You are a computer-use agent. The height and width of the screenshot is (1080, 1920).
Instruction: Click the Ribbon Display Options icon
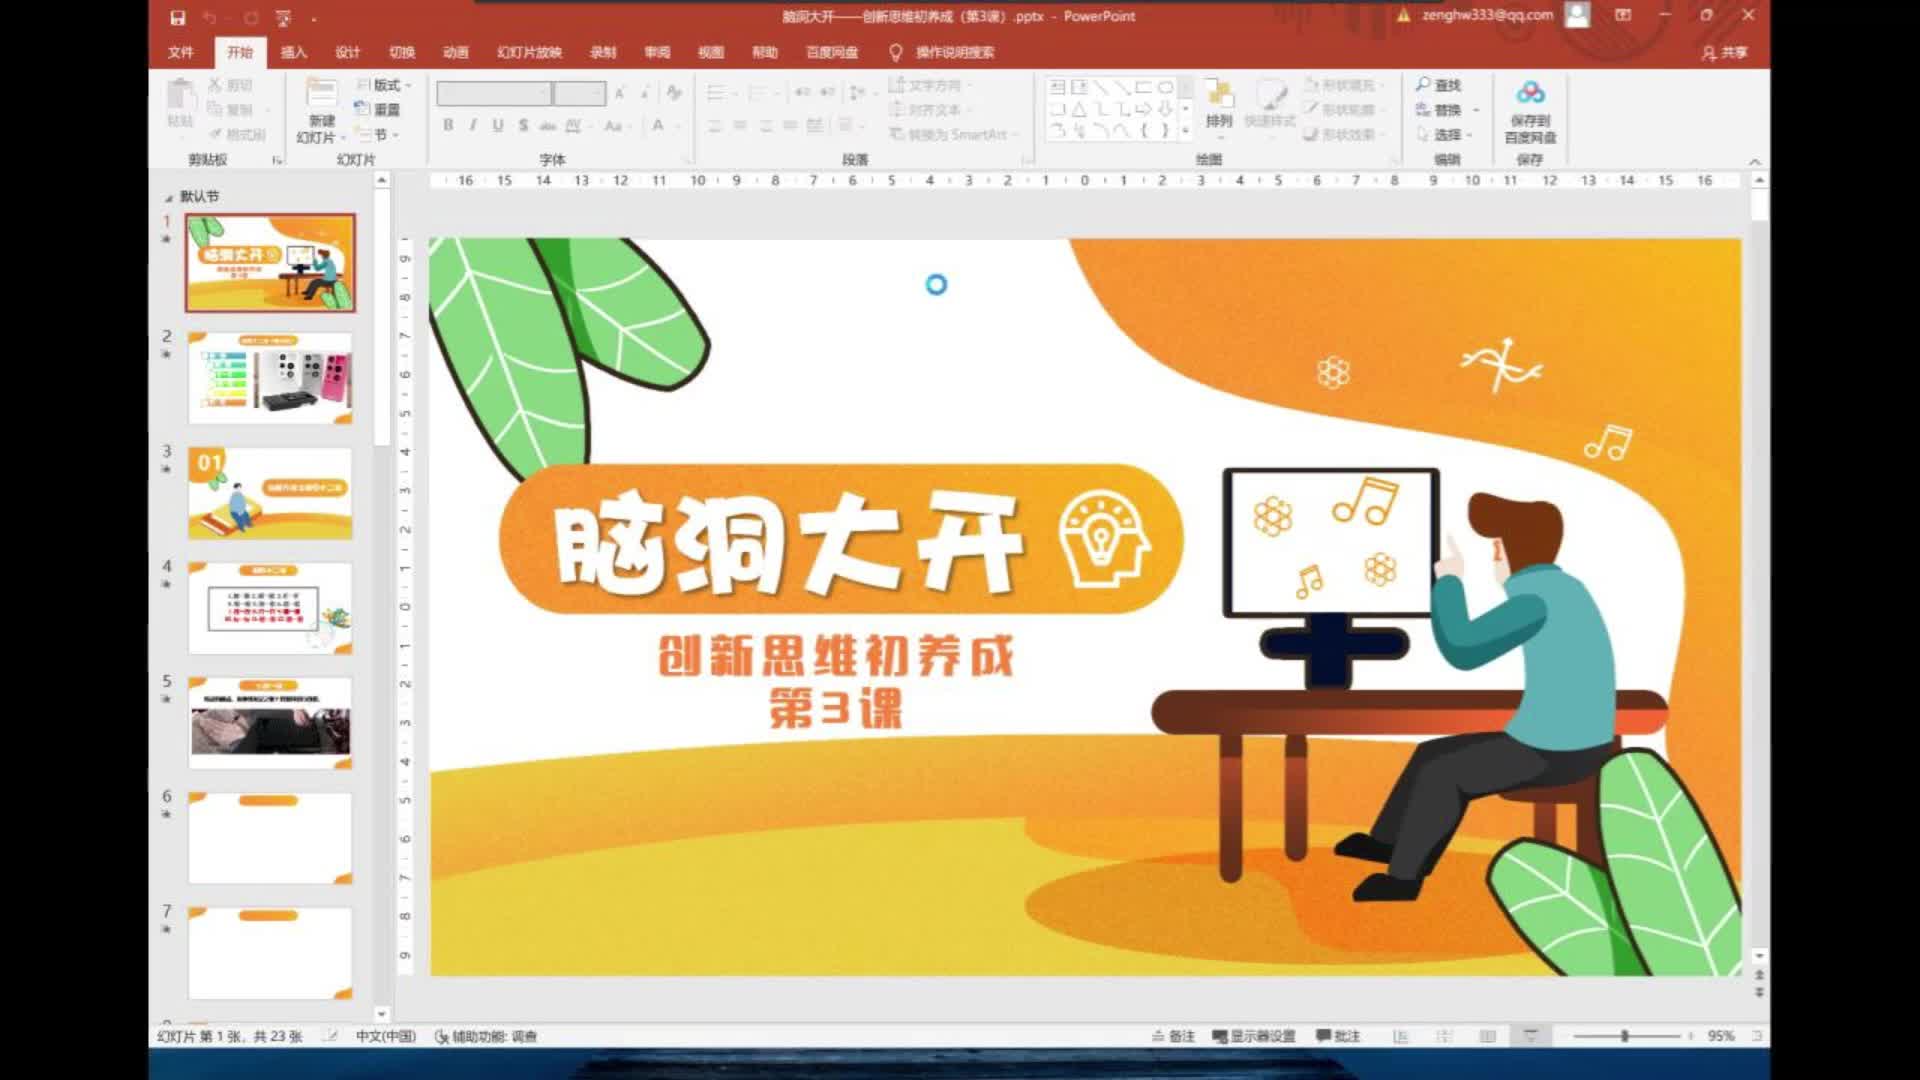(1623, 15)
